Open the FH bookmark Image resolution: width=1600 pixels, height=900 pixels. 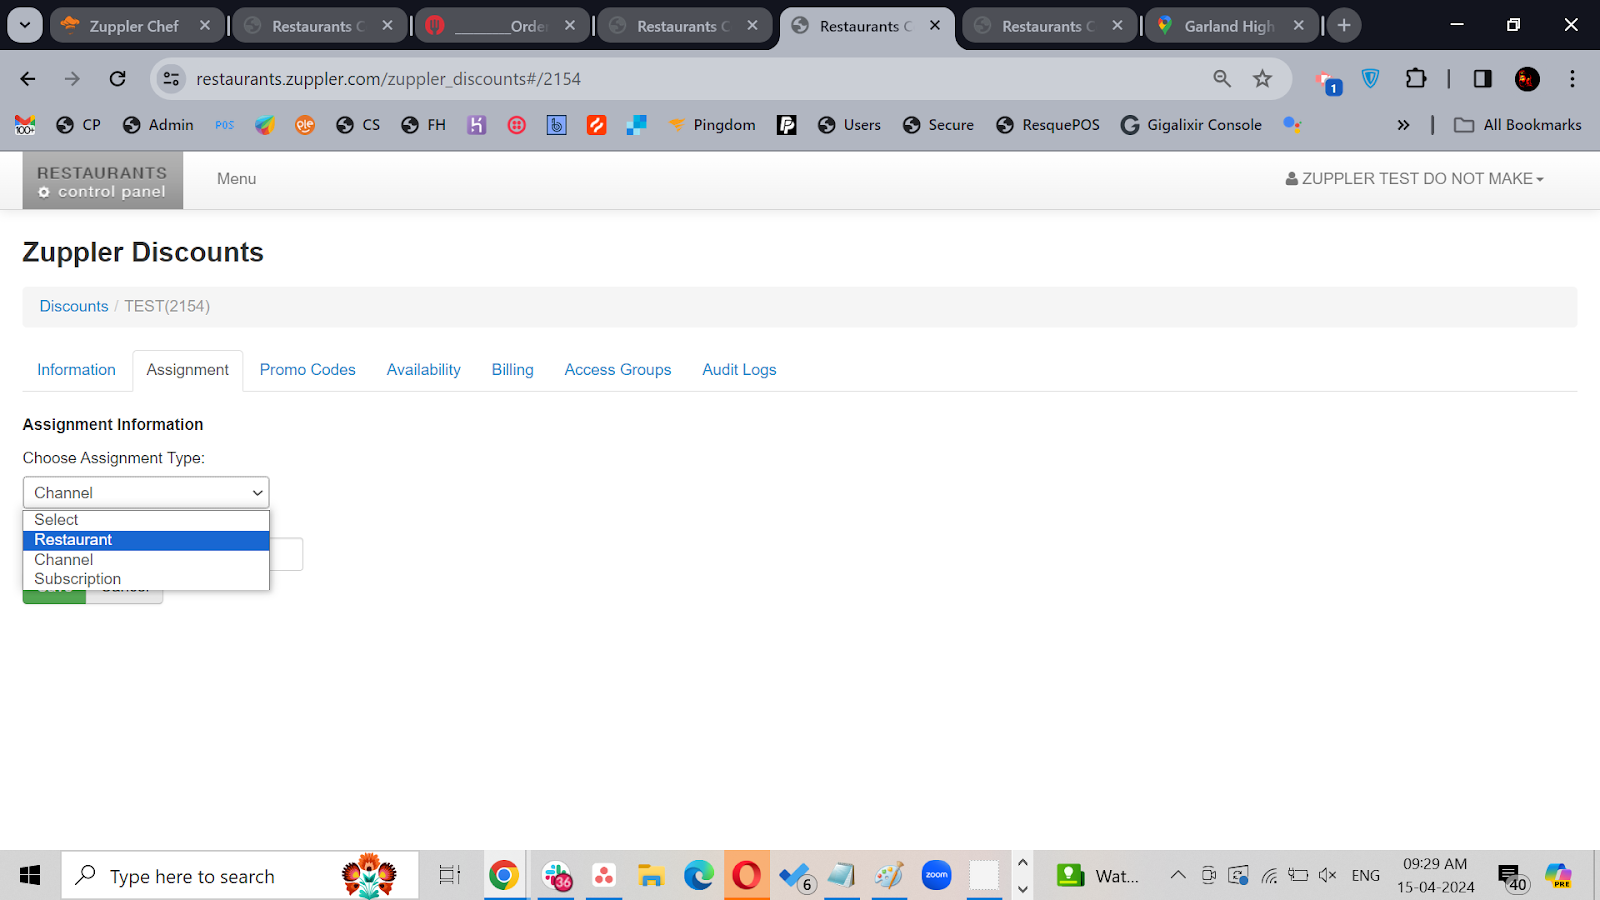pos(424,125)
